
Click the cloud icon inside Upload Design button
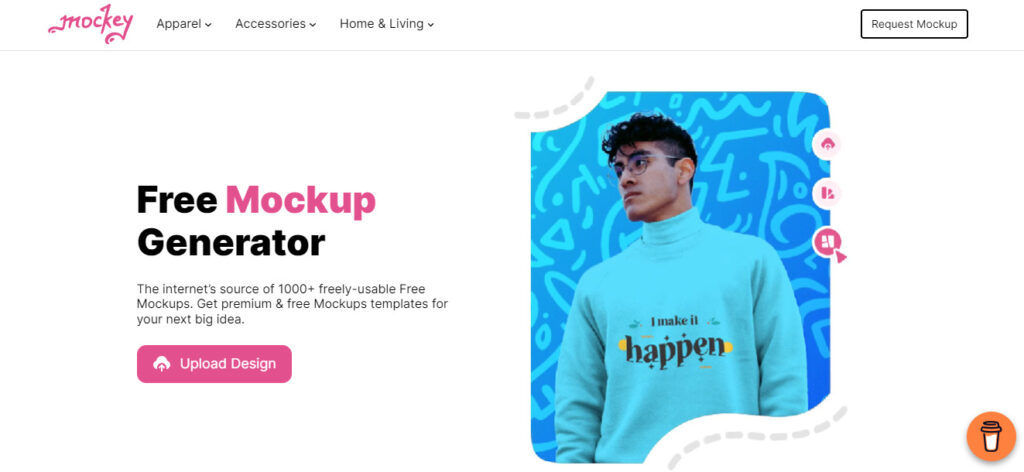[161, 364]
